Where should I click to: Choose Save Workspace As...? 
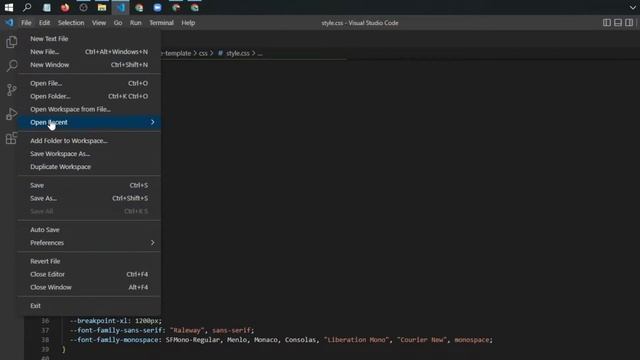(89, 154)
